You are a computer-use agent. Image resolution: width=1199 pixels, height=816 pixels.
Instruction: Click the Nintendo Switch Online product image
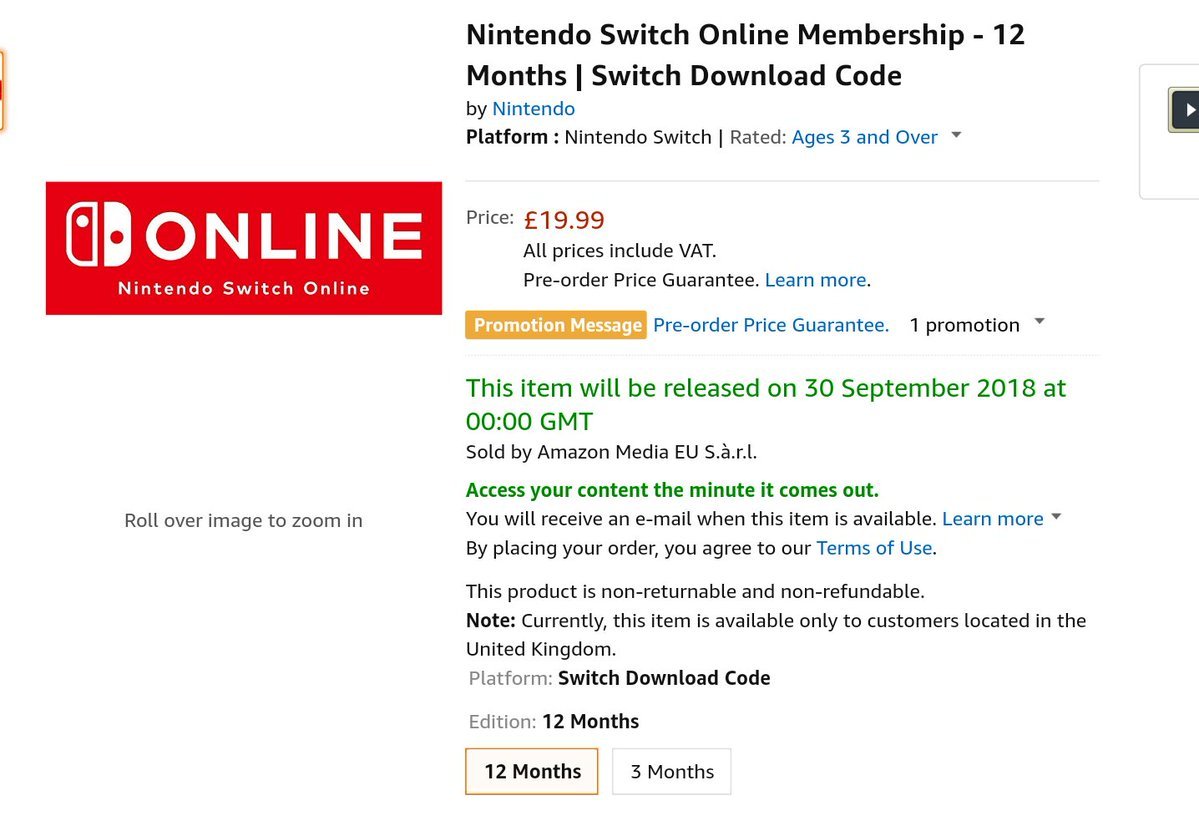(243, 248)
